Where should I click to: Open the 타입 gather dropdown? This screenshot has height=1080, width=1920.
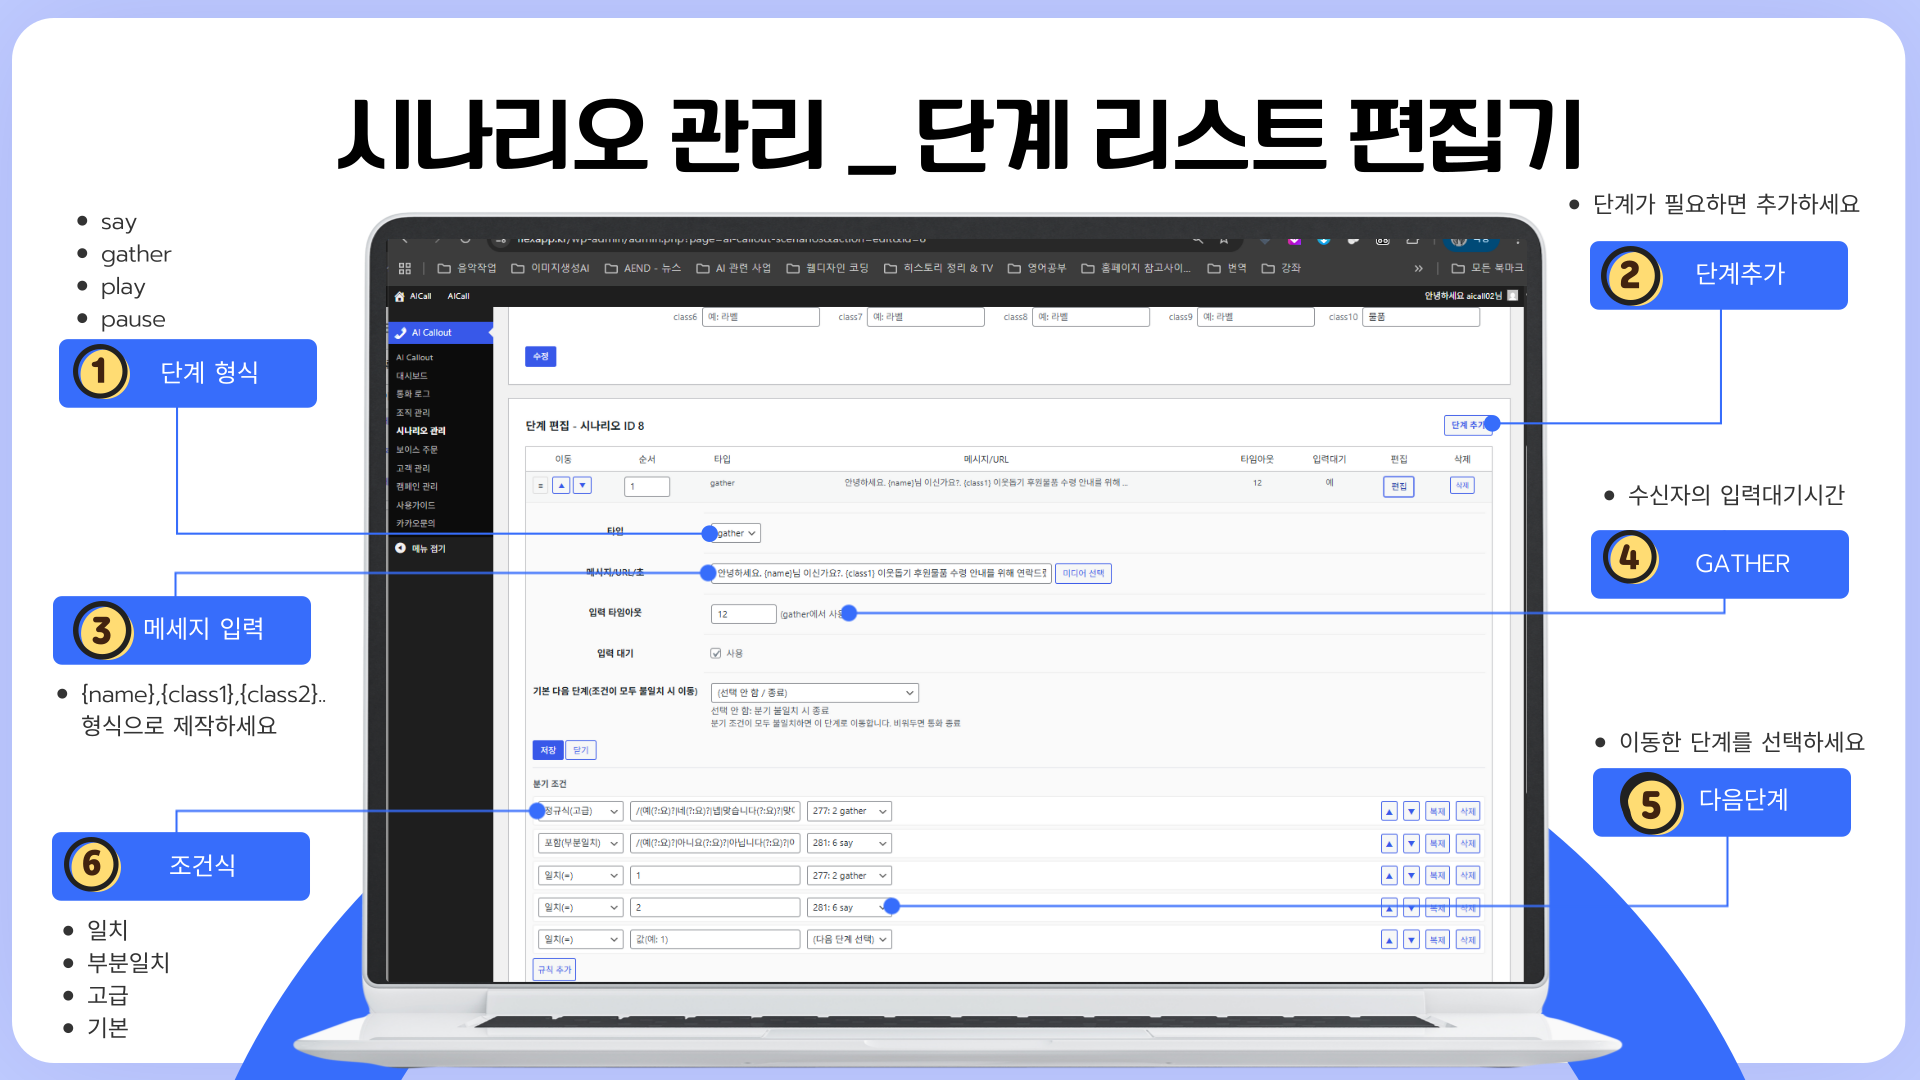point(737,533)
